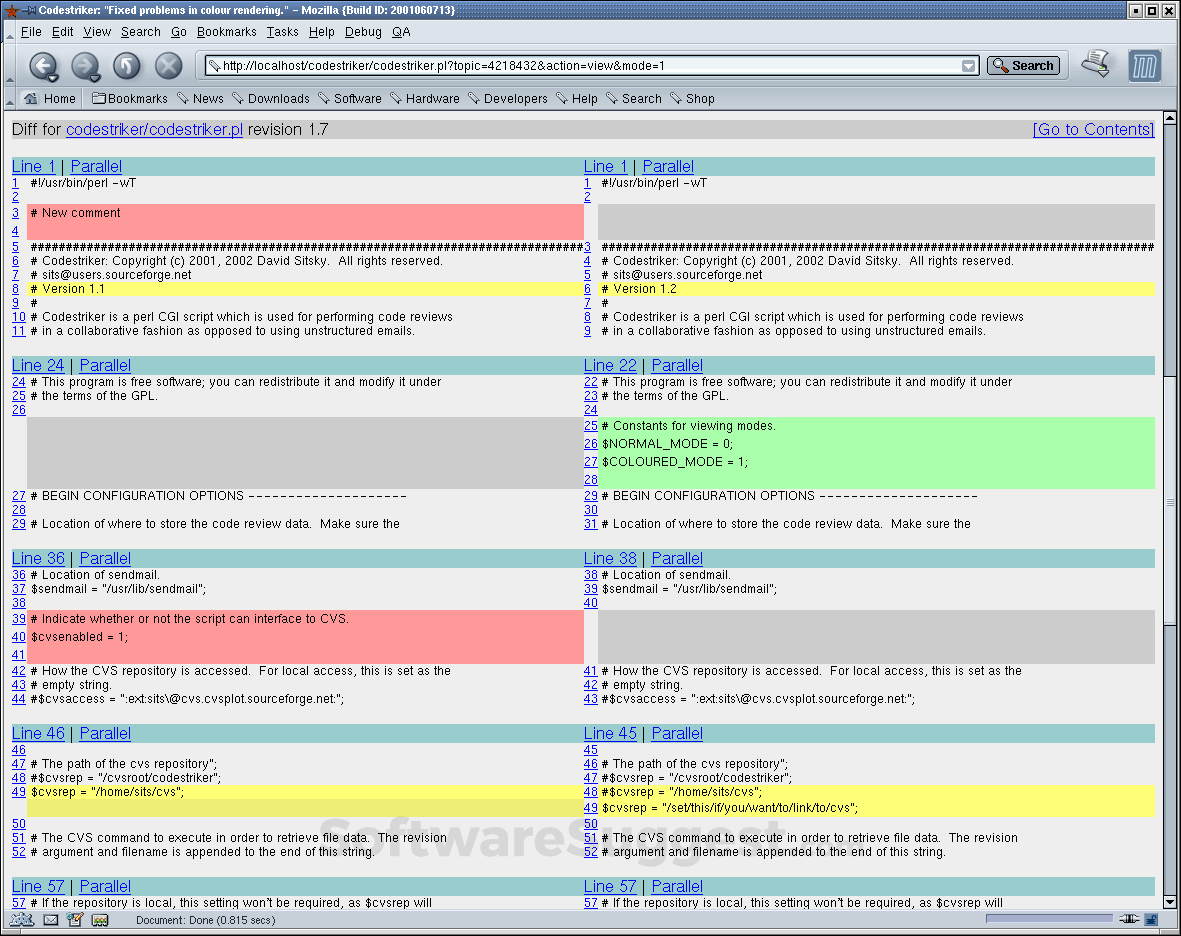Open Composer from the status bar icon
Viewport: 1181px width, 936px height.
[x=74, y=919]
